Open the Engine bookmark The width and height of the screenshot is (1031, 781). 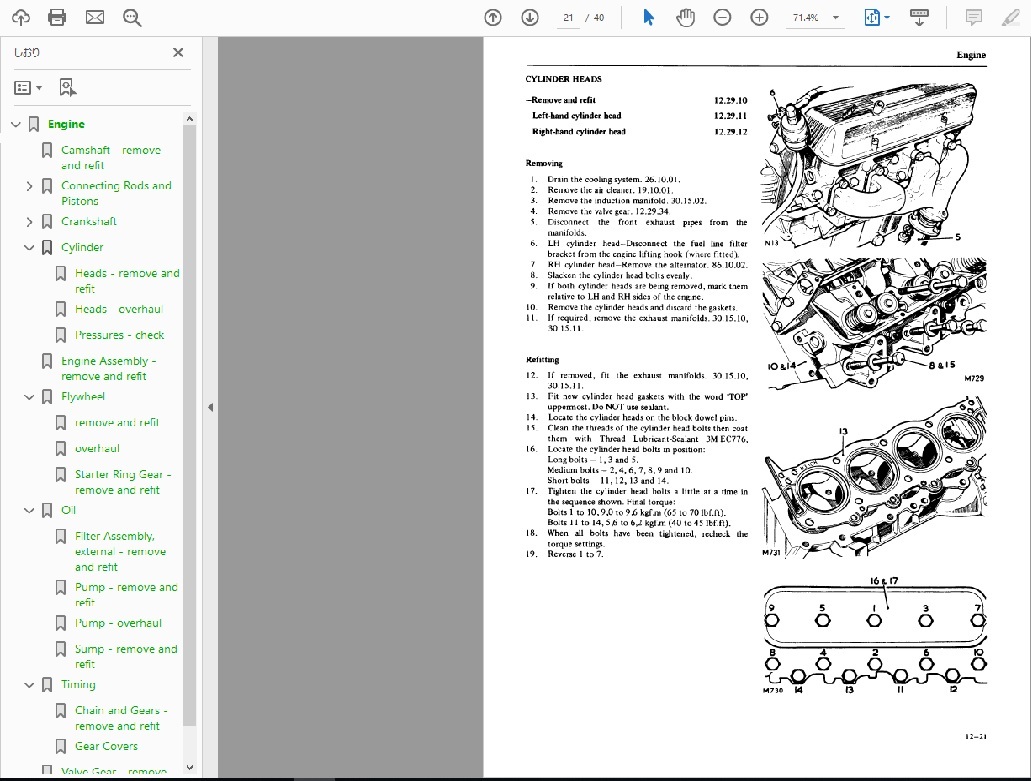66,124
